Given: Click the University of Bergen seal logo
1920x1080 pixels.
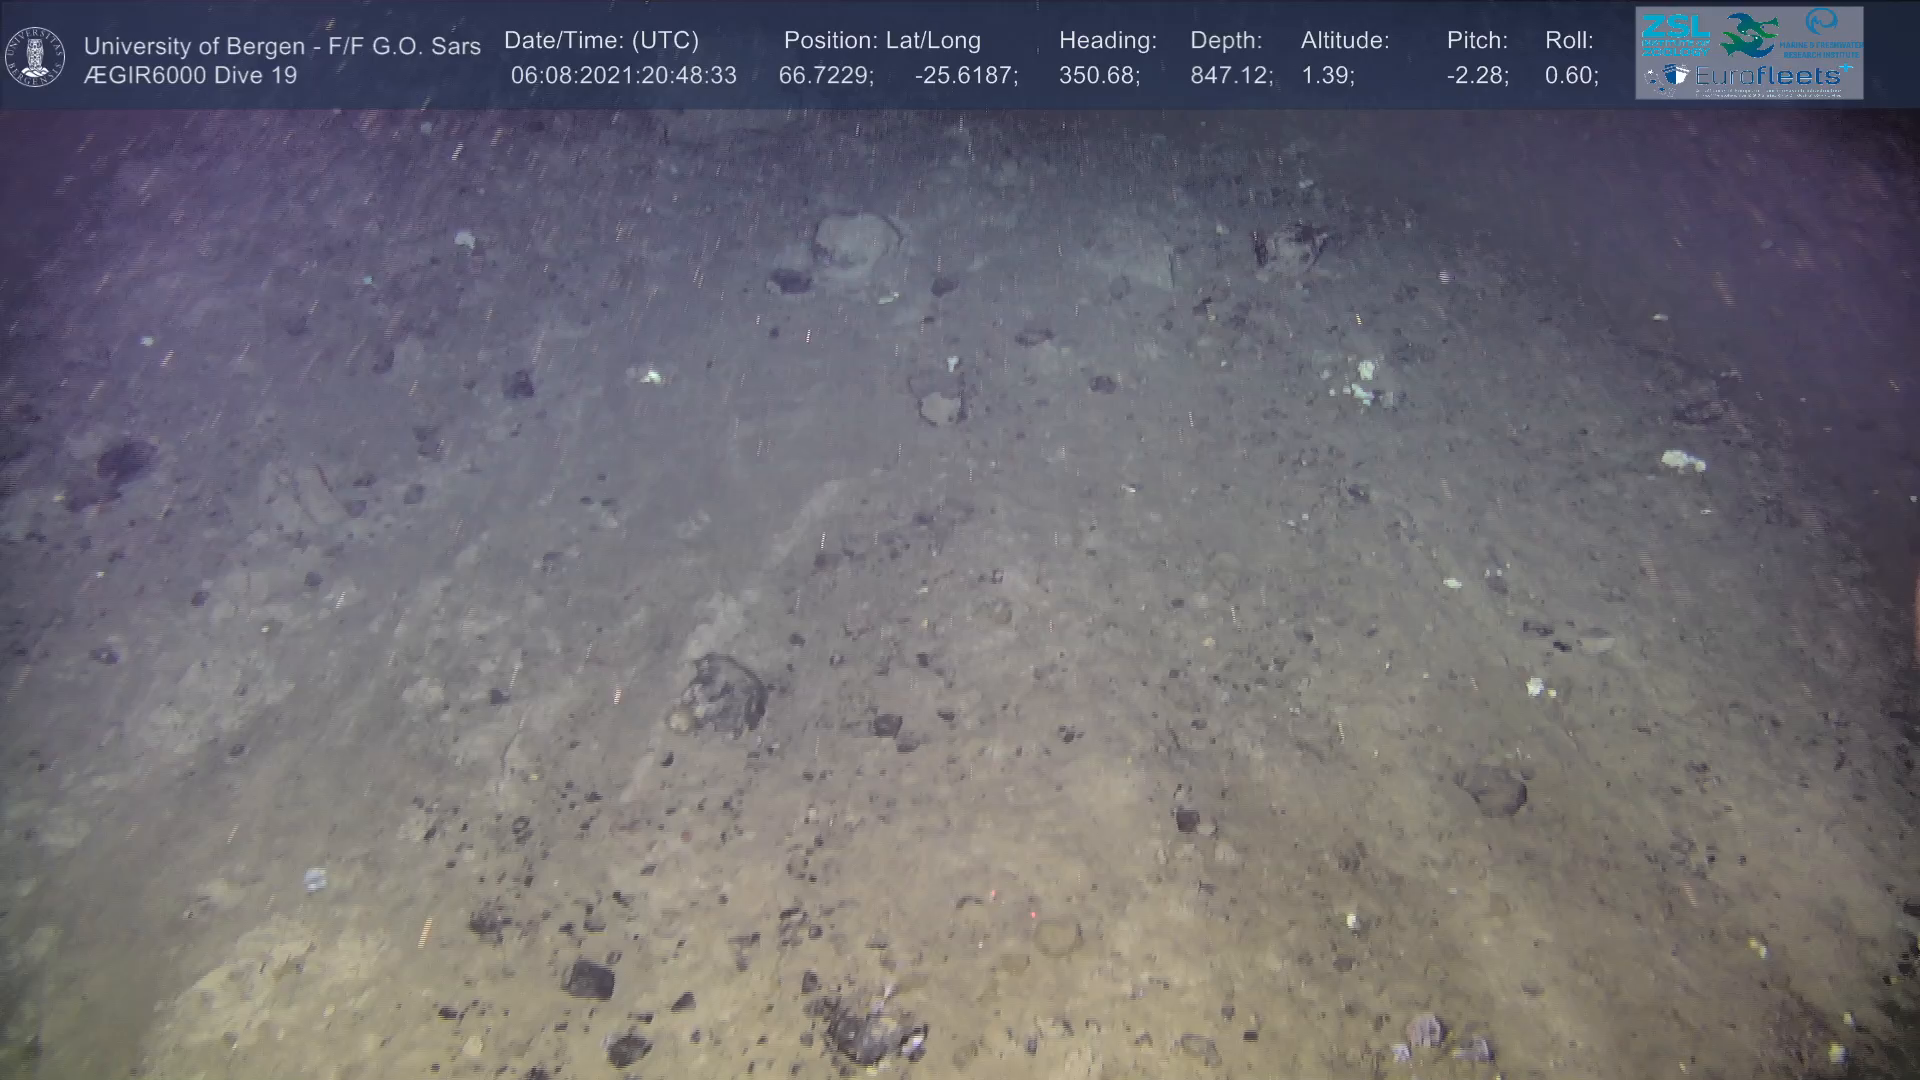Looking at the screenshot, I should coord(35,57).
